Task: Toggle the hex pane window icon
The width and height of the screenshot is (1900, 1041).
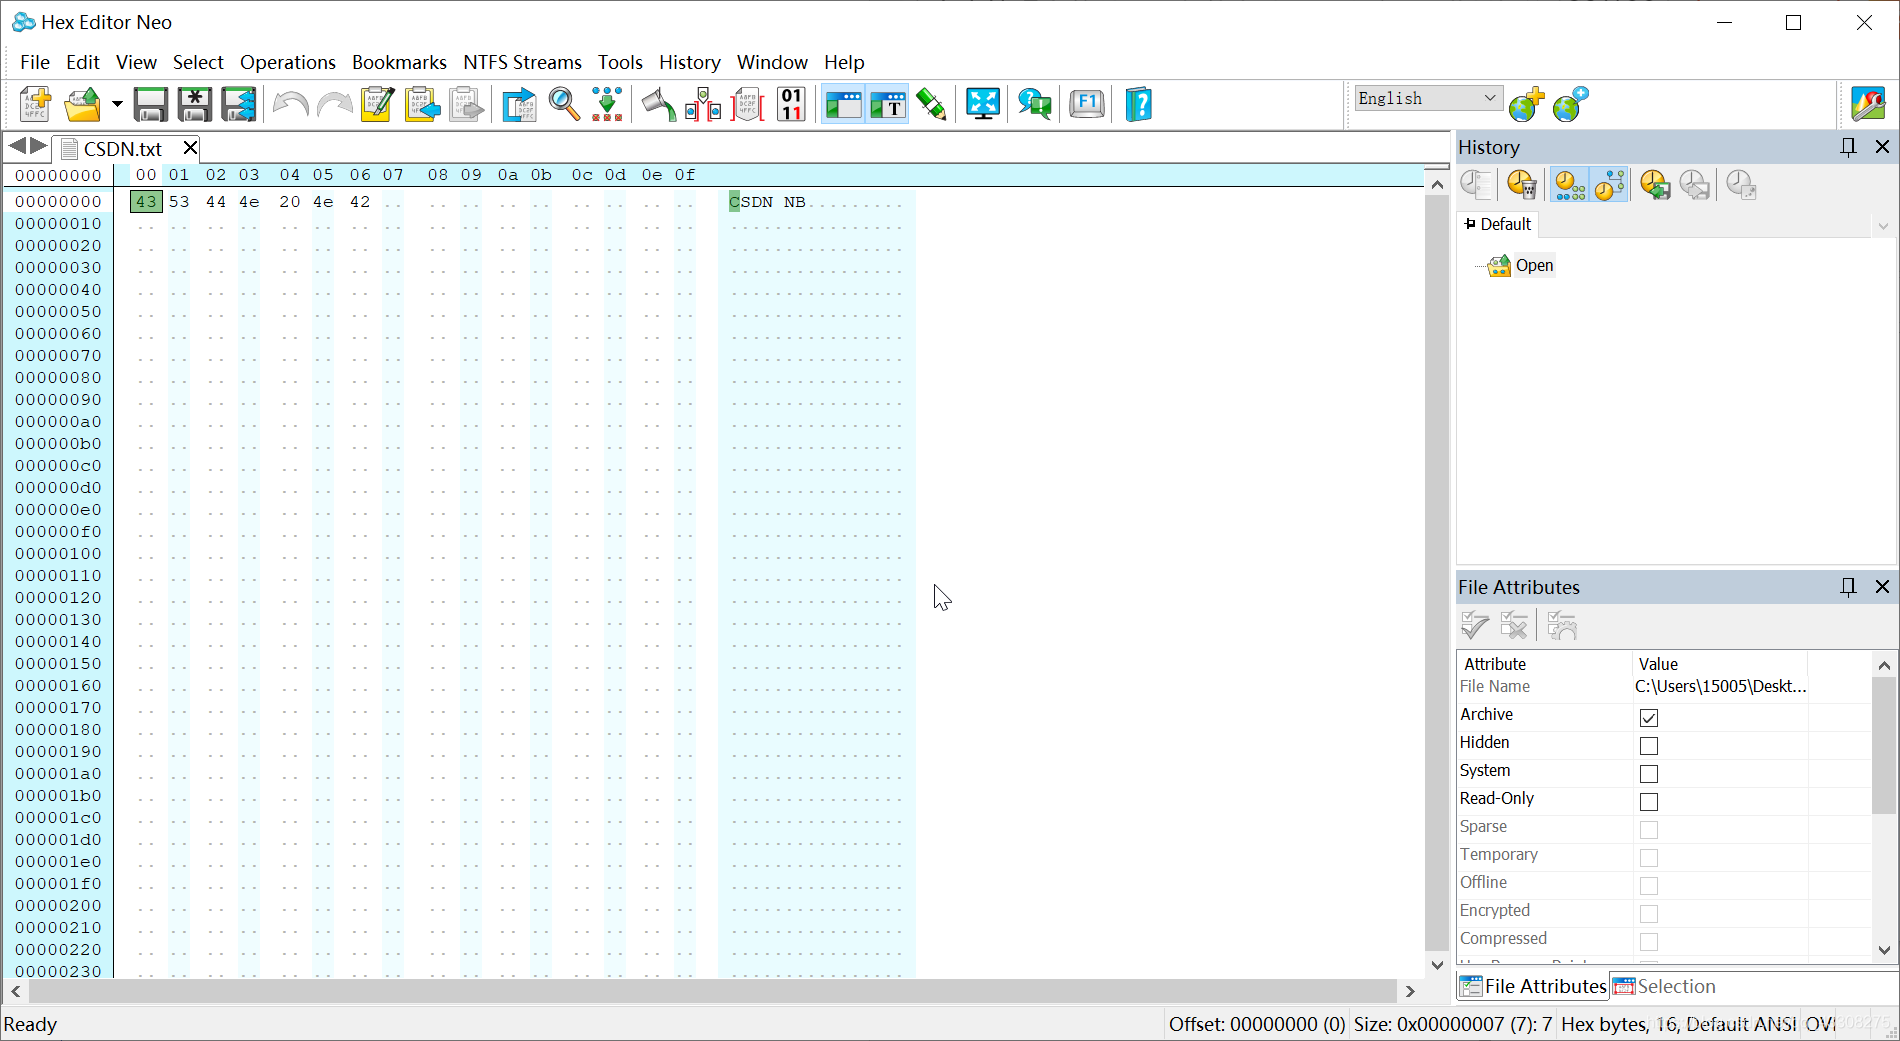Action: pos(843,104)
